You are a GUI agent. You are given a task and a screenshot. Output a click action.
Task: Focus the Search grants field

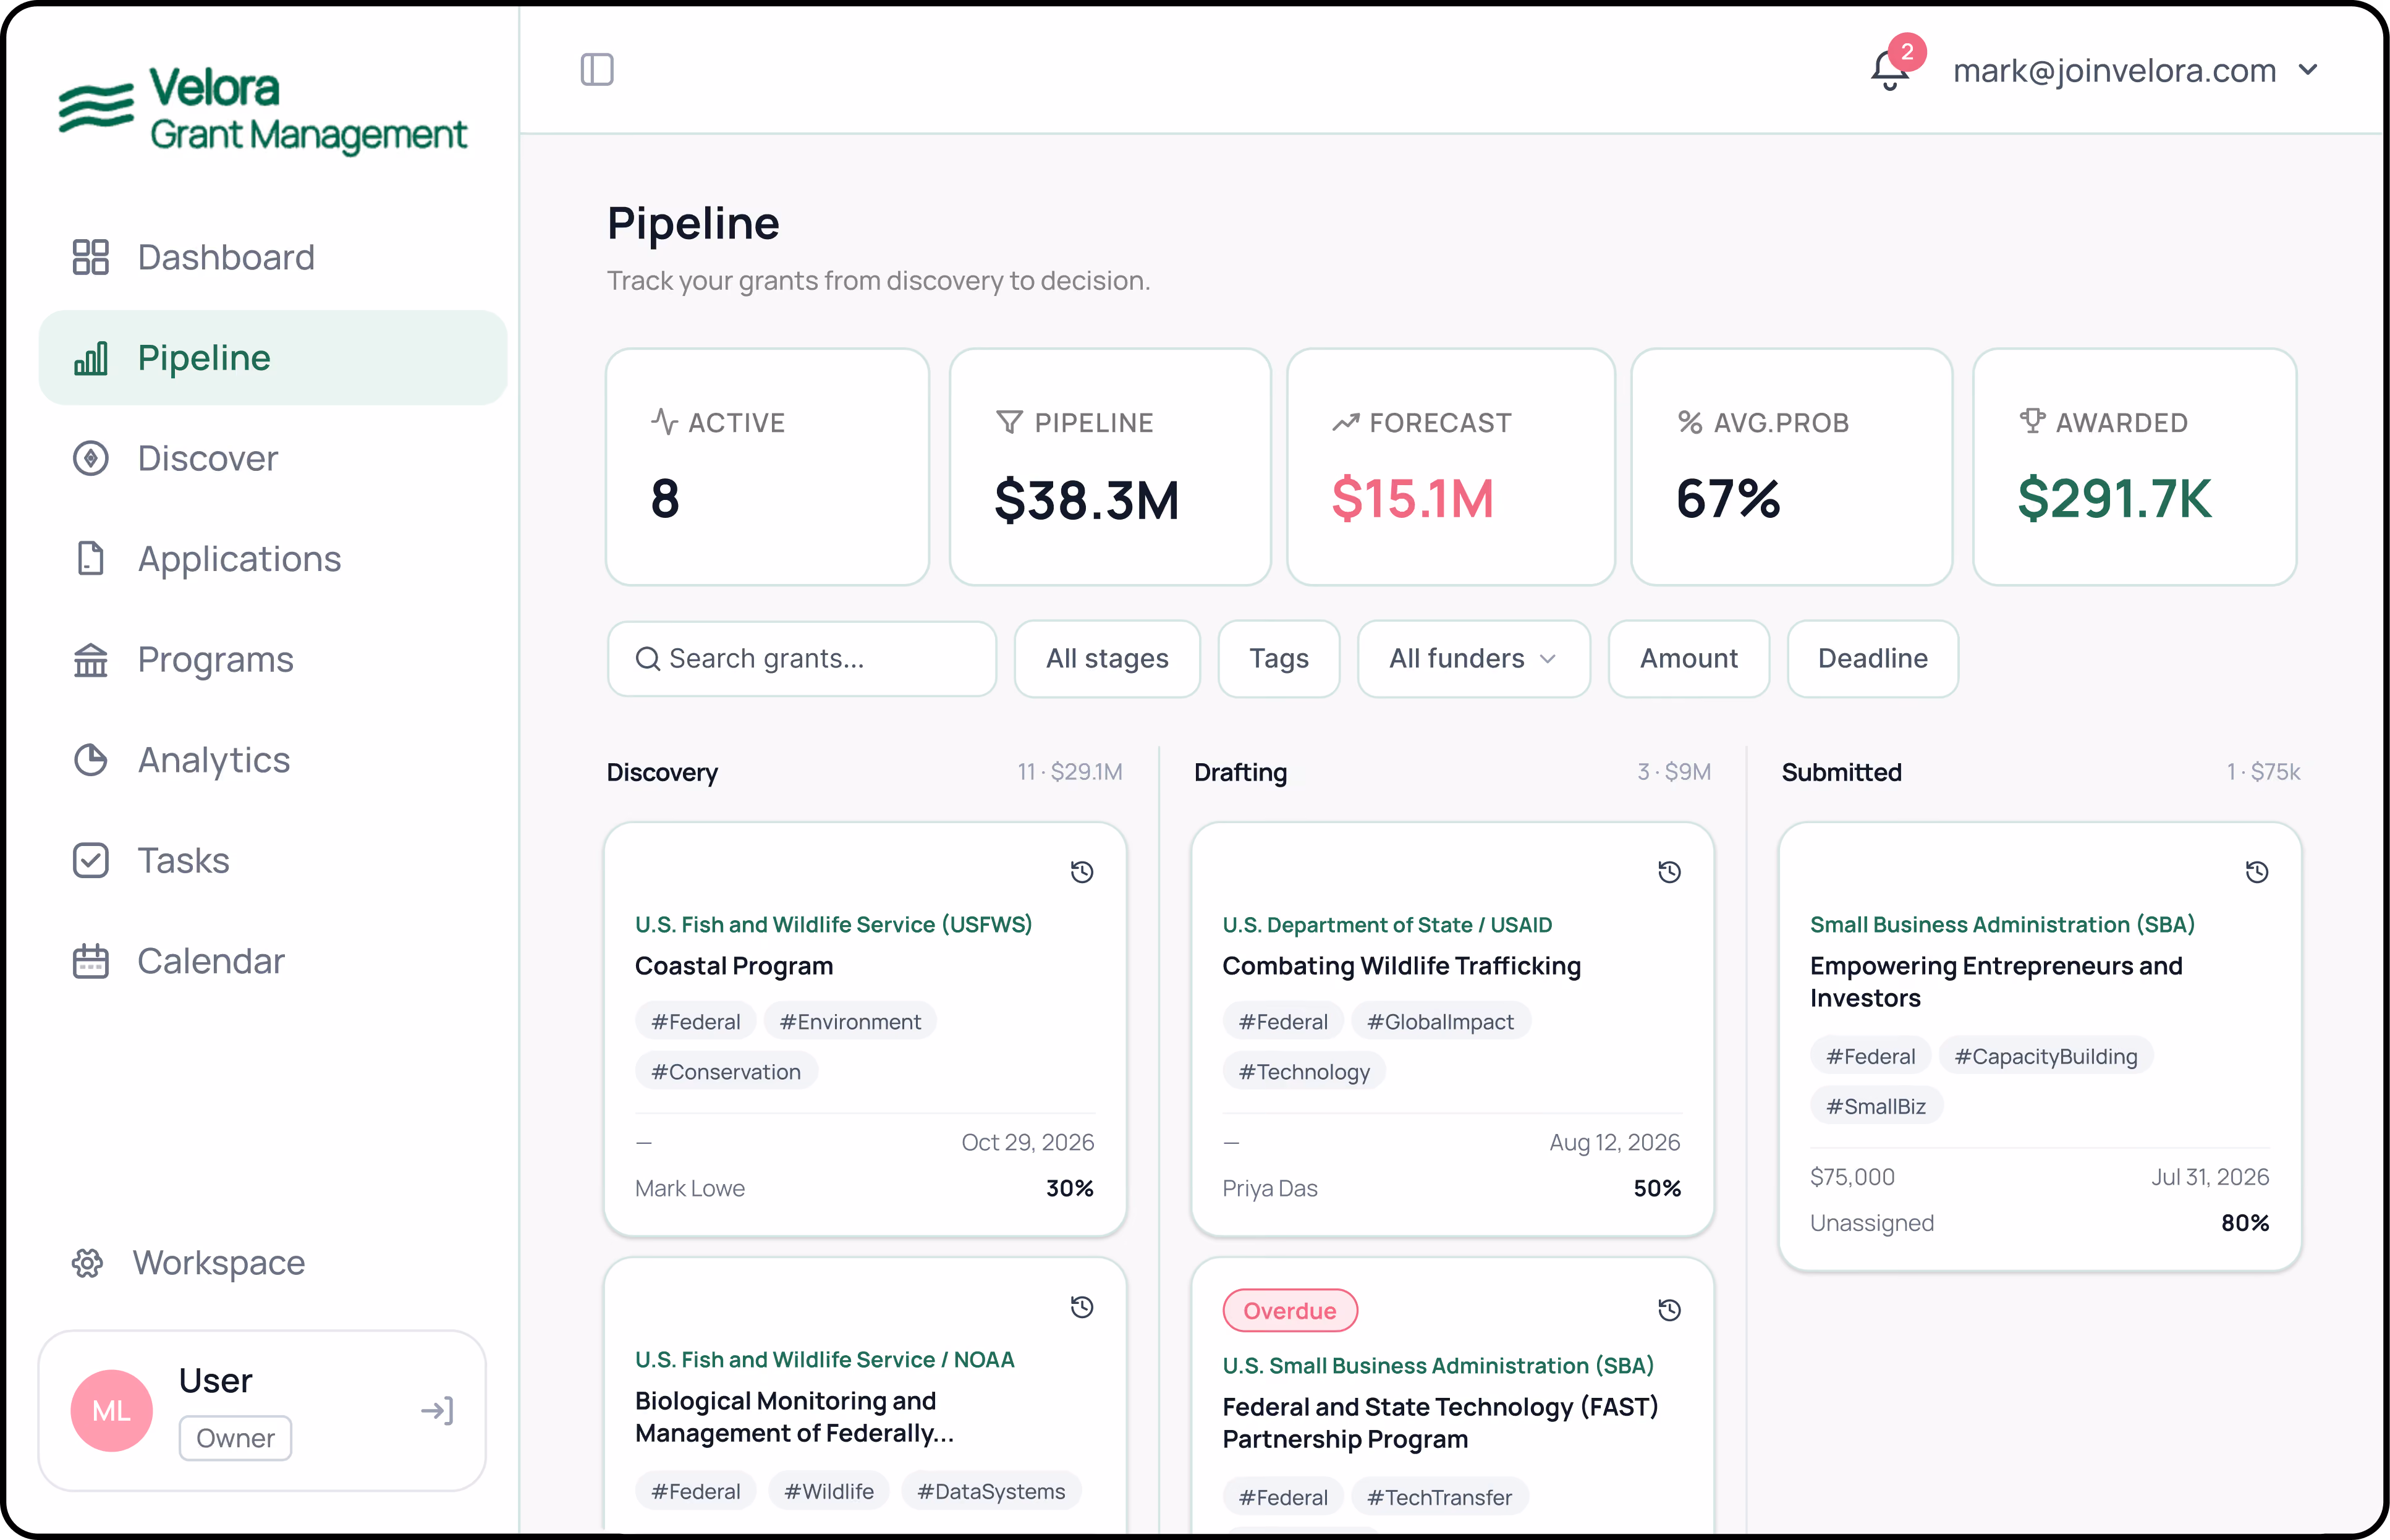[802, 659]
